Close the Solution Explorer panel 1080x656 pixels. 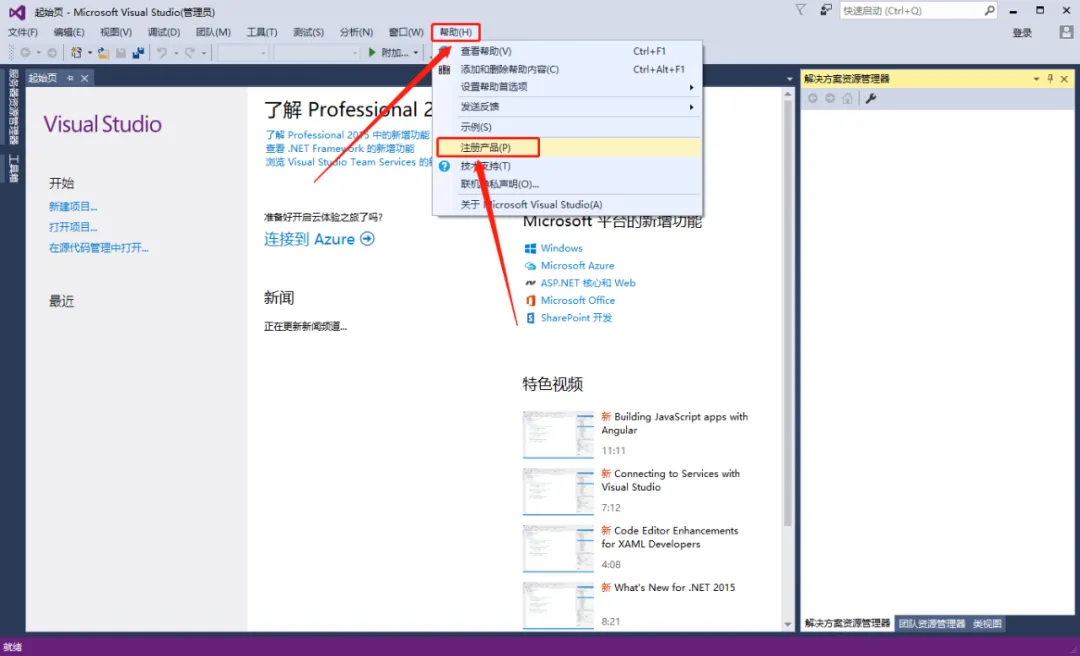pos(1065,79)
